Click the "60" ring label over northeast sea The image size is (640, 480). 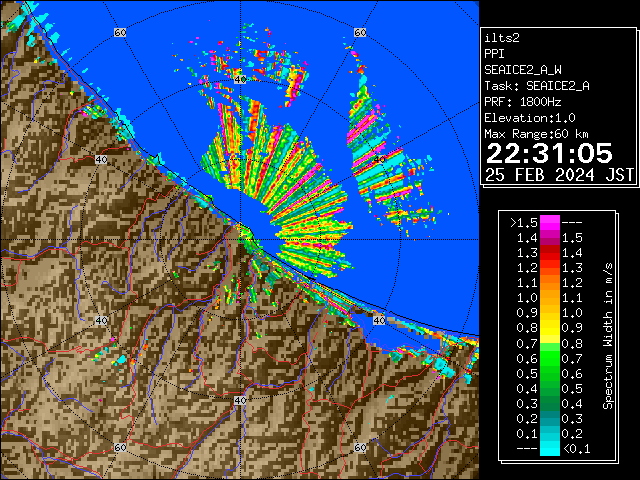[x=360, y=32]
